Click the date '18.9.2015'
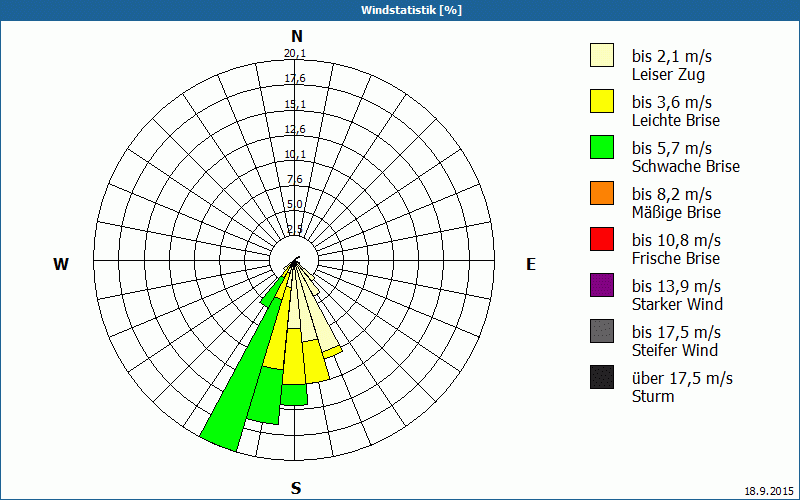 (770, 491)
